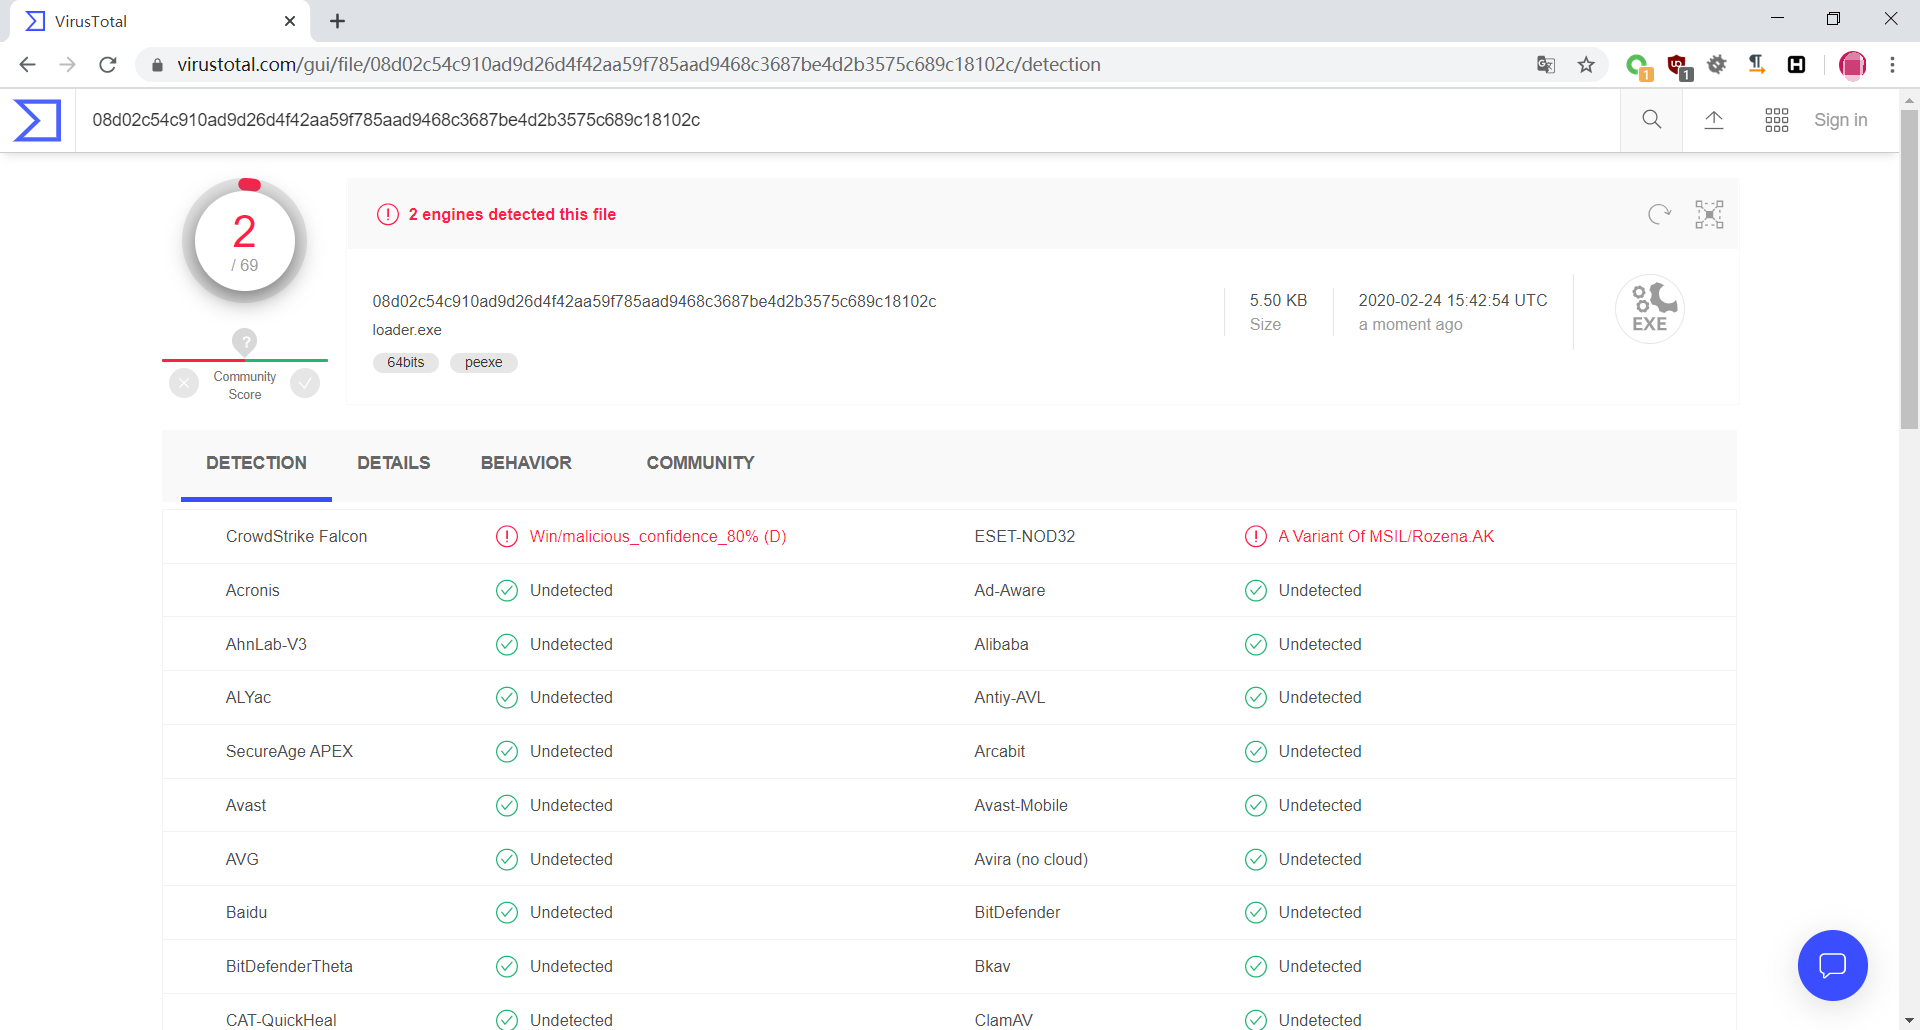
Task: Click the 2 engines detected this file message
Action: pos(512,214)
